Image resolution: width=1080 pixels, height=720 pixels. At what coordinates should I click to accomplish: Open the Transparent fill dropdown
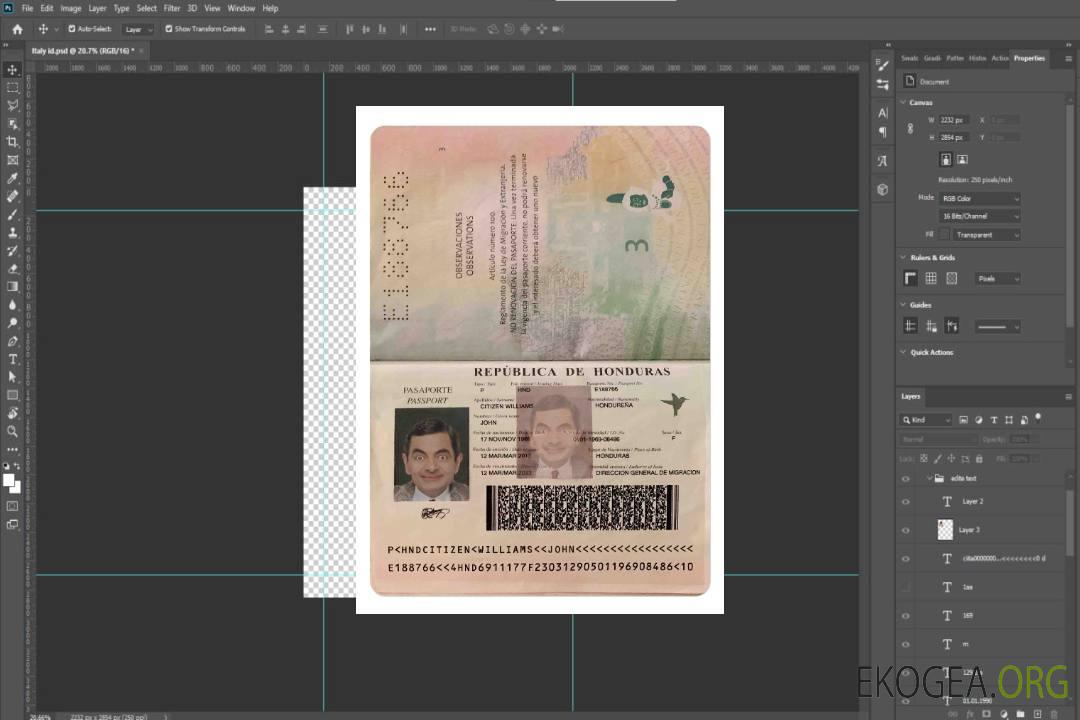987,235
